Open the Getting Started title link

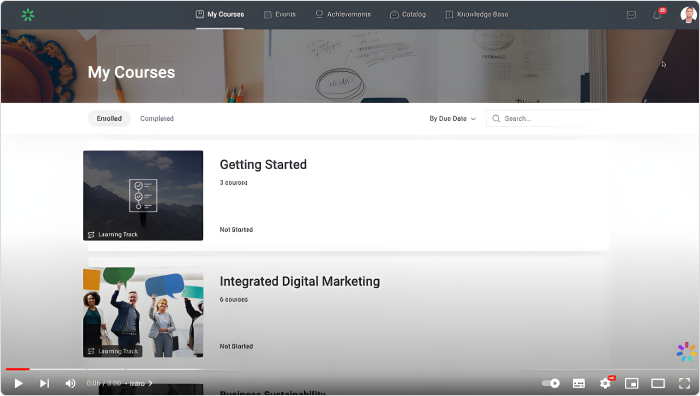point(263,164)
